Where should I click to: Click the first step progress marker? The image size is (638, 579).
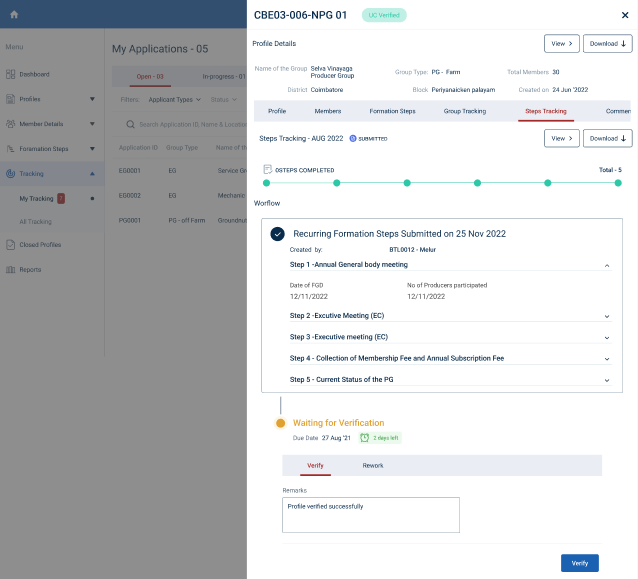pyautogui.click(x=266, y=183)
